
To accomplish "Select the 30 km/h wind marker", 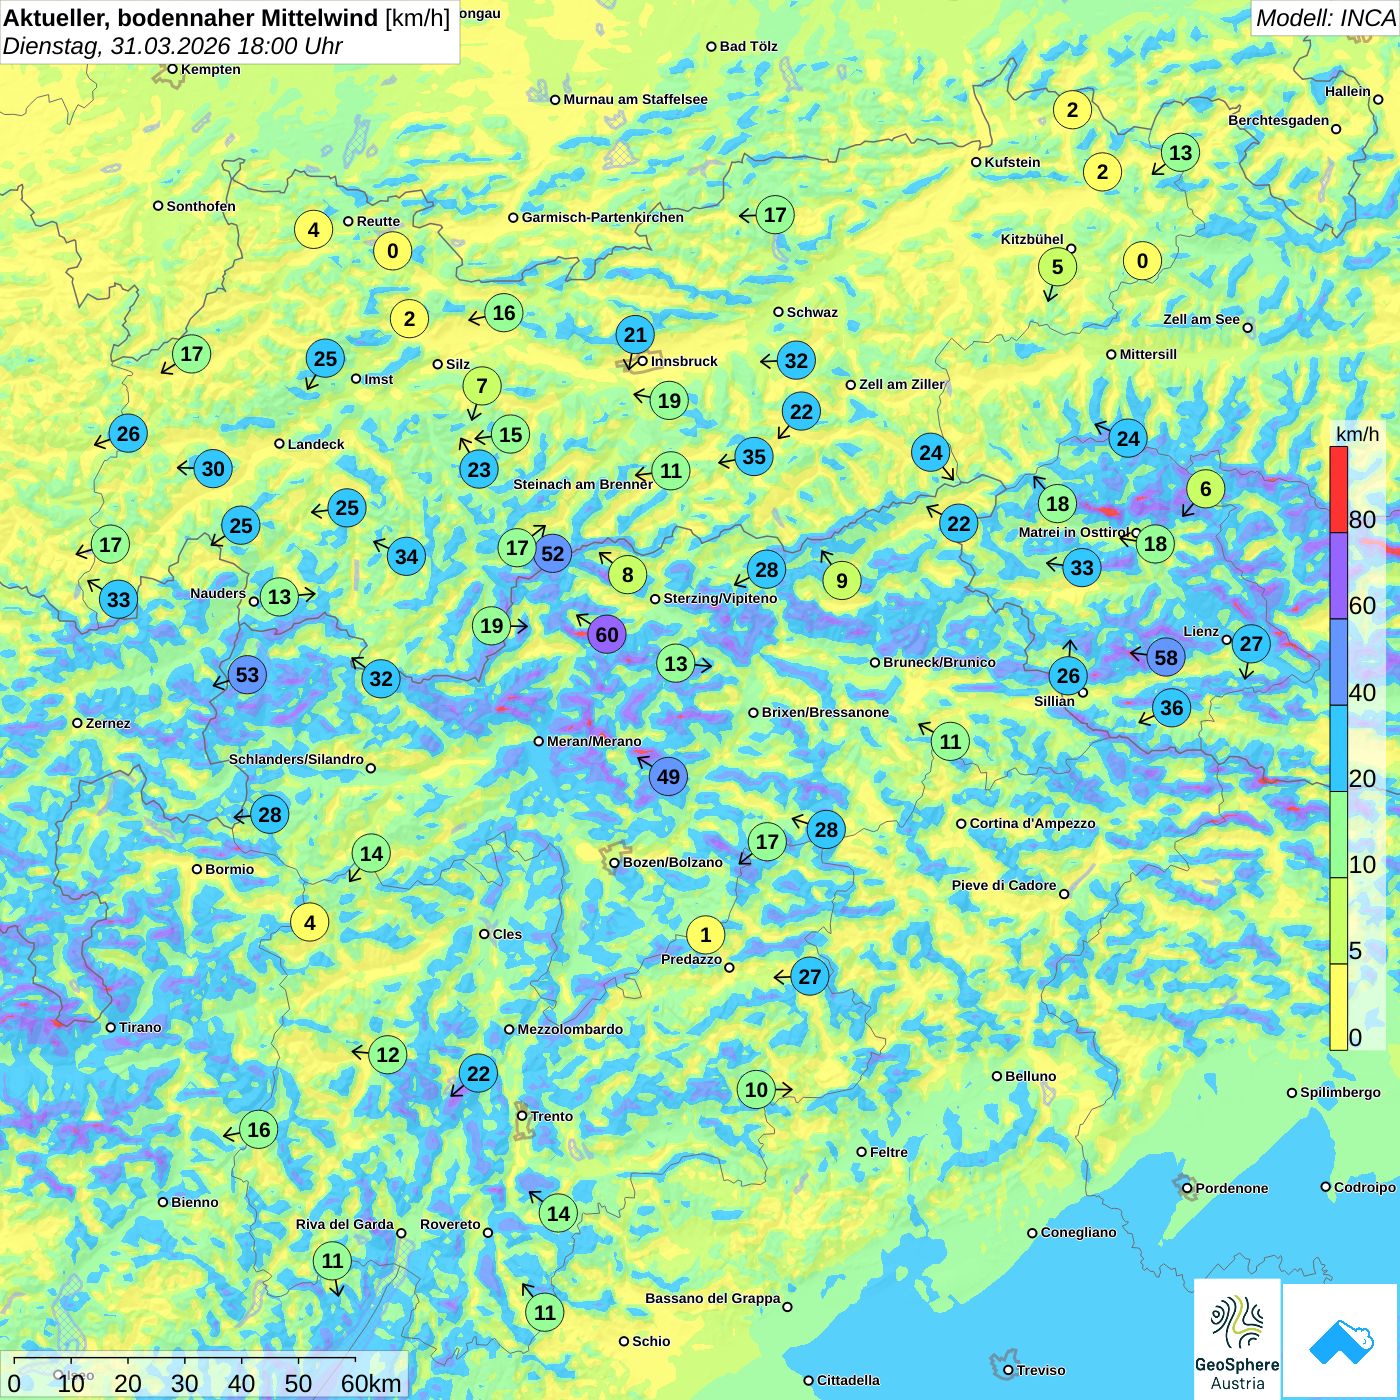I will click(213, 468).
